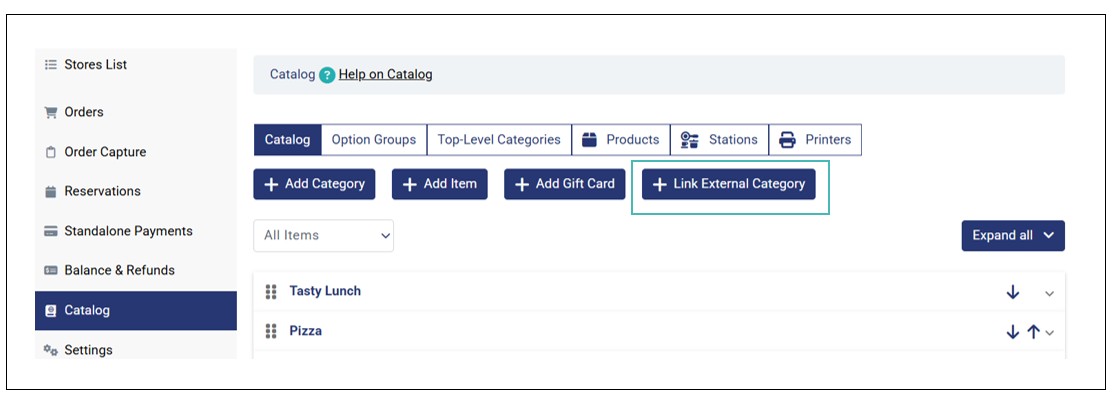Click the Add Item button
This screenshot has width=1117, height=400.
440,184
